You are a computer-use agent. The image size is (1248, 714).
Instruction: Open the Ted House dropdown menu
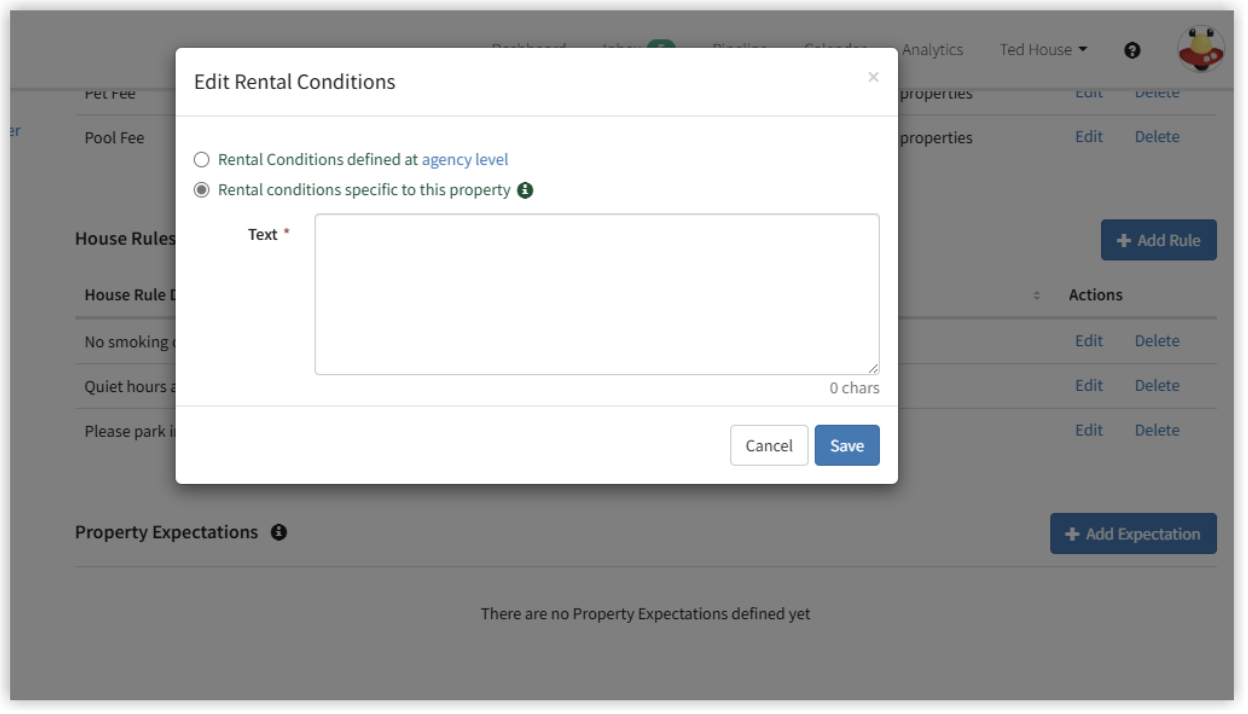[1042, 49]
